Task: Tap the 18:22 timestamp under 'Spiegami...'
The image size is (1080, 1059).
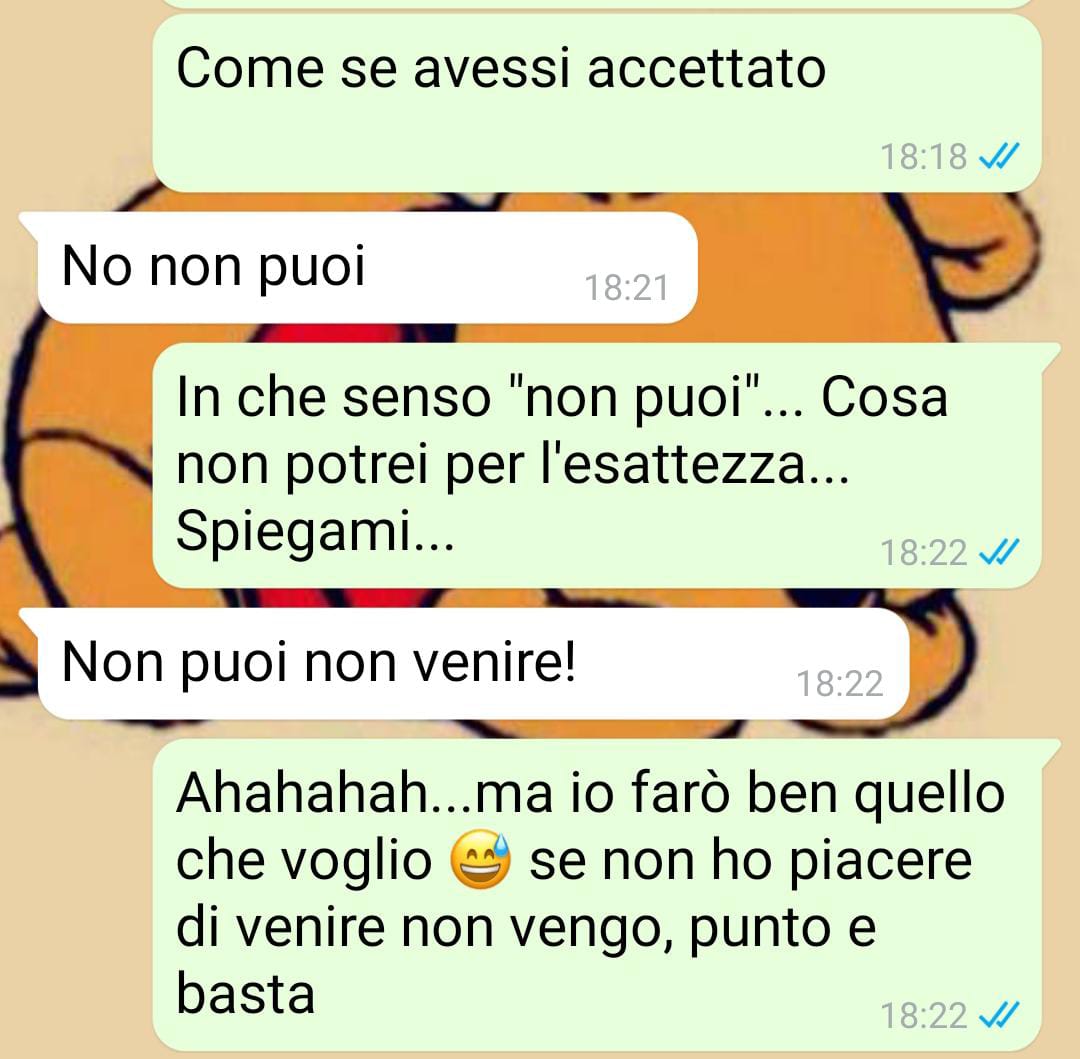Action: [x=923, y=552]
